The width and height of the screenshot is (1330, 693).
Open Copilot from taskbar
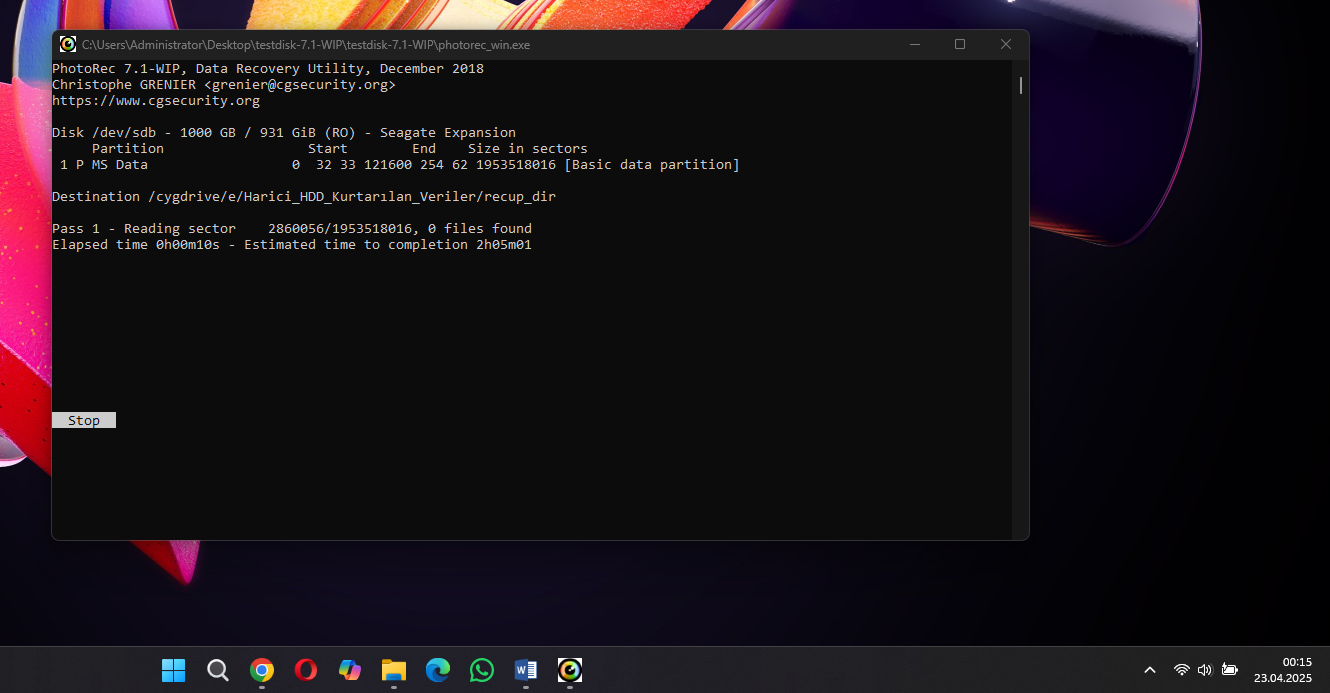(x=350, y=670)
